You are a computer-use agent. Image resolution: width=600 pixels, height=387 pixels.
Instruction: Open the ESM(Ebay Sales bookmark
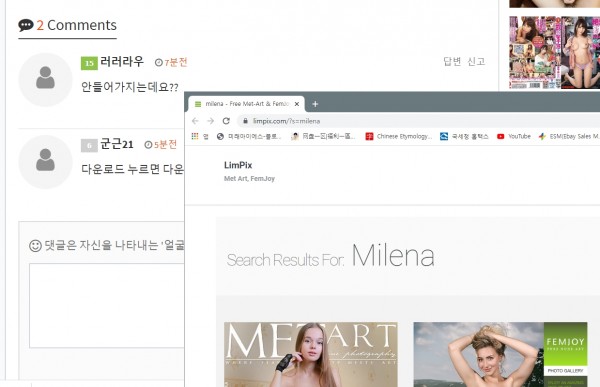[569, 136]
